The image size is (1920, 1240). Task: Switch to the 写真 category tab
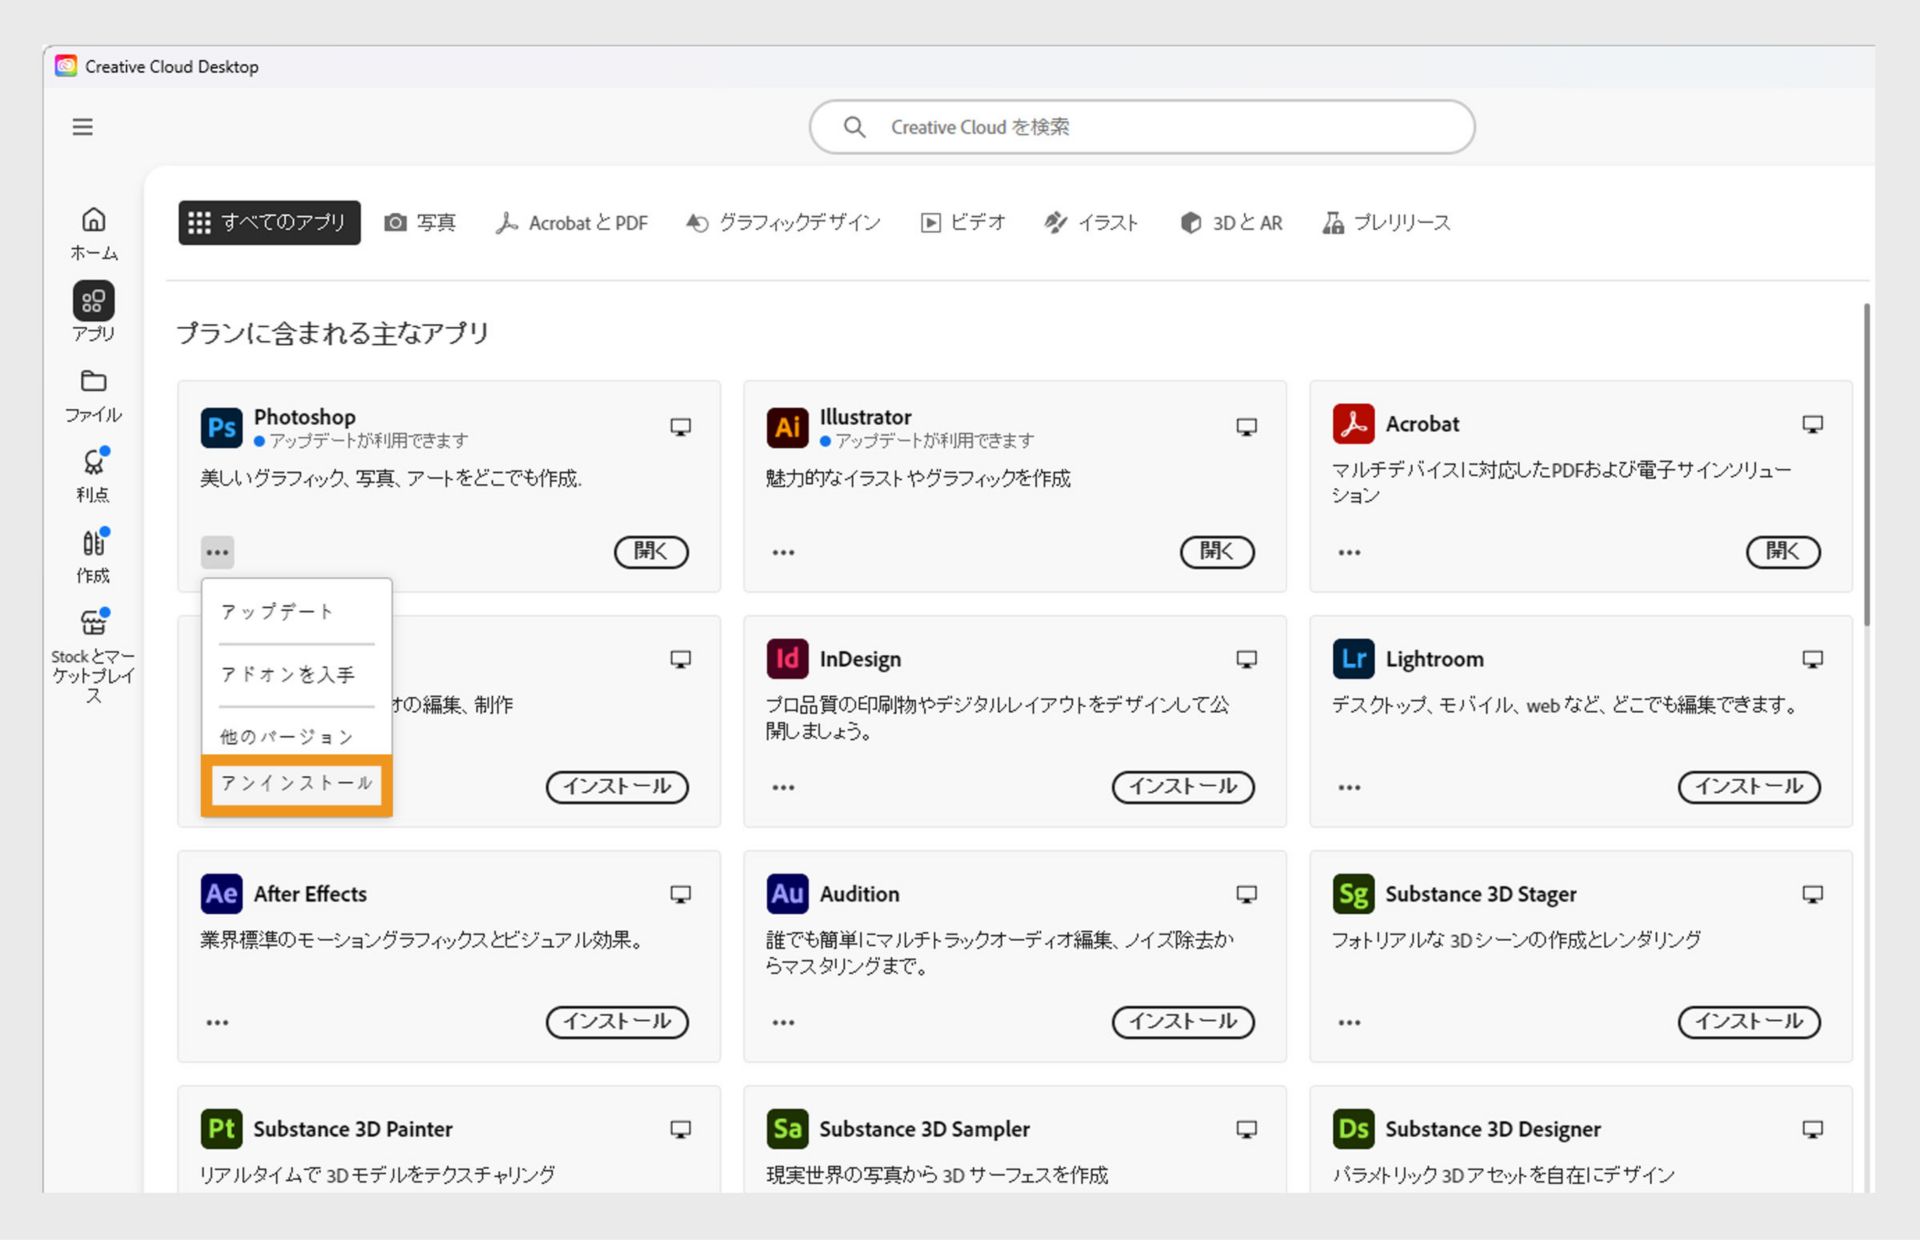pos(420,222)
